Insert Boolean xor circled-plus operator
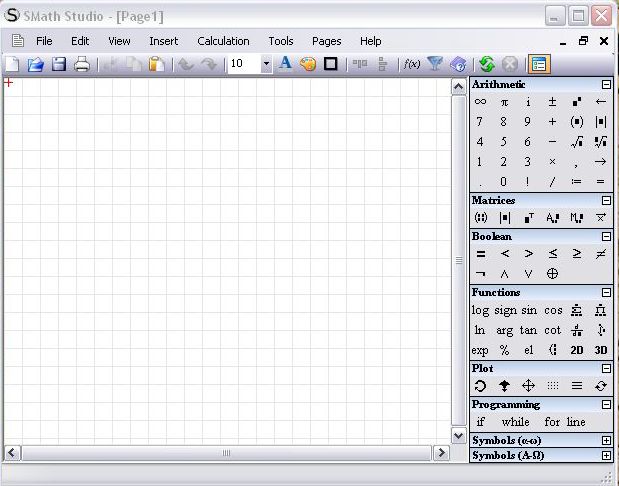Screen dimensions: 619x486 (x=552, y=274)
